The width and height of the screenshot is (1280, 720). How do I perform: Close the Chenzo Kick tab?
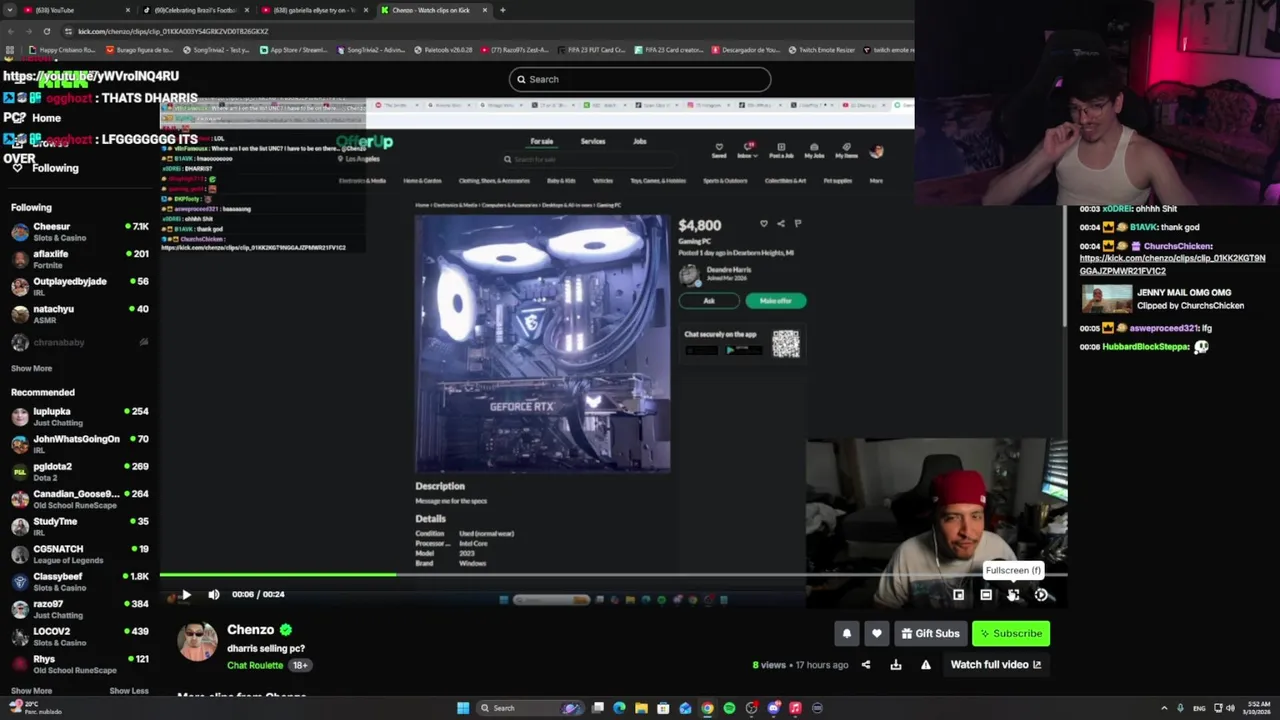coord(485,10)
